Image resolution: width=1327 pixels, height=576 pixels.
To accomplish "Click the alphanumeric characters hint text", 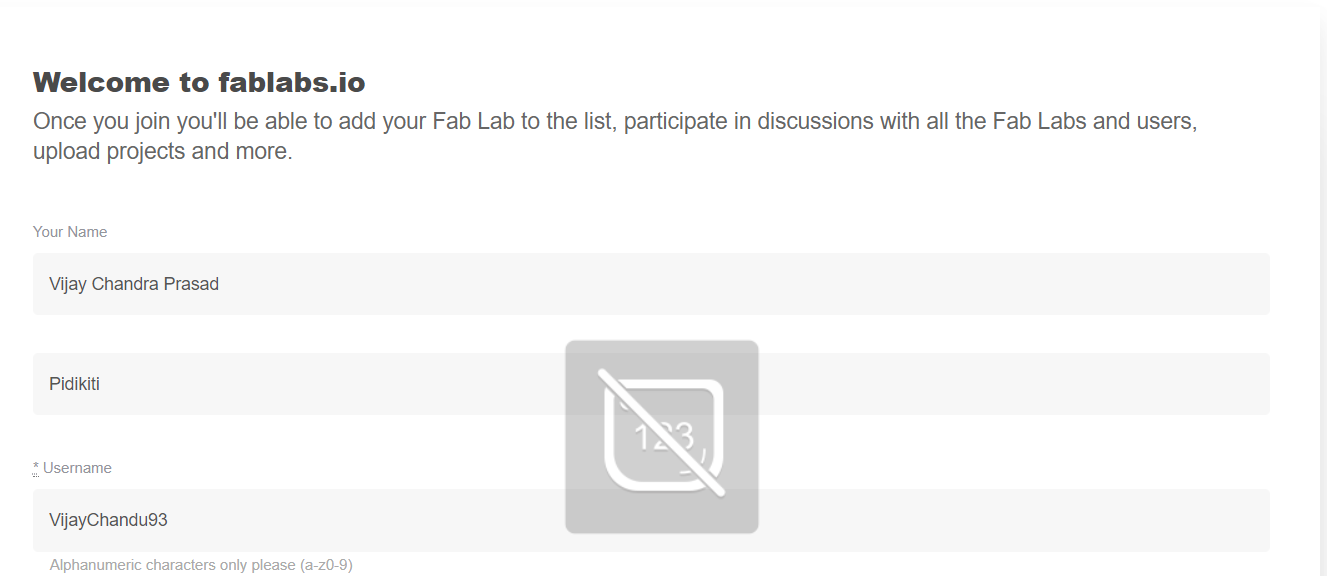I will pos(200,565).
